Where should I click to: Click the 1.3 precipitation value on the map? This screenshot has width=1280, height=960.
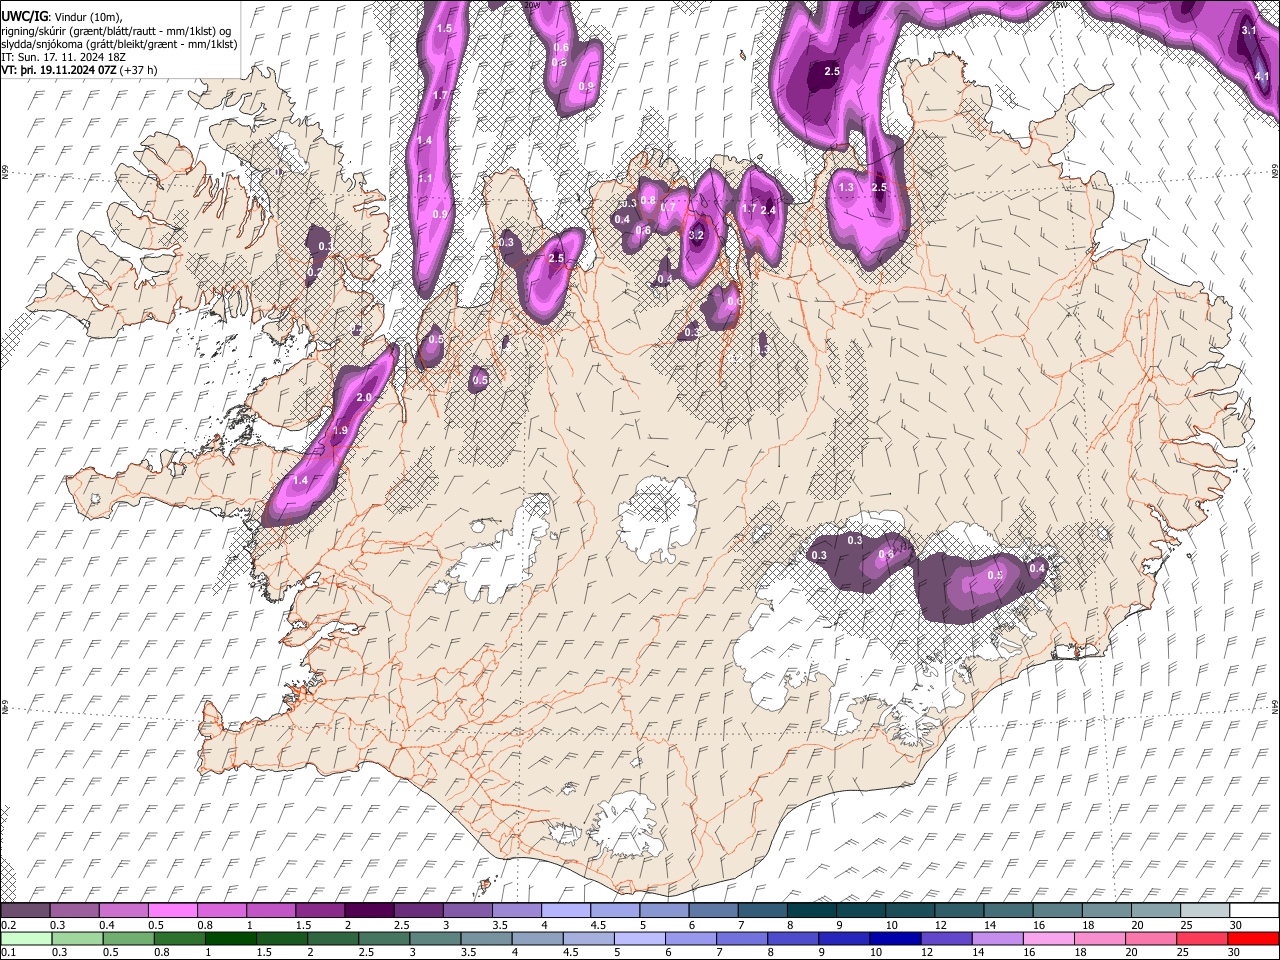point(846,188)
